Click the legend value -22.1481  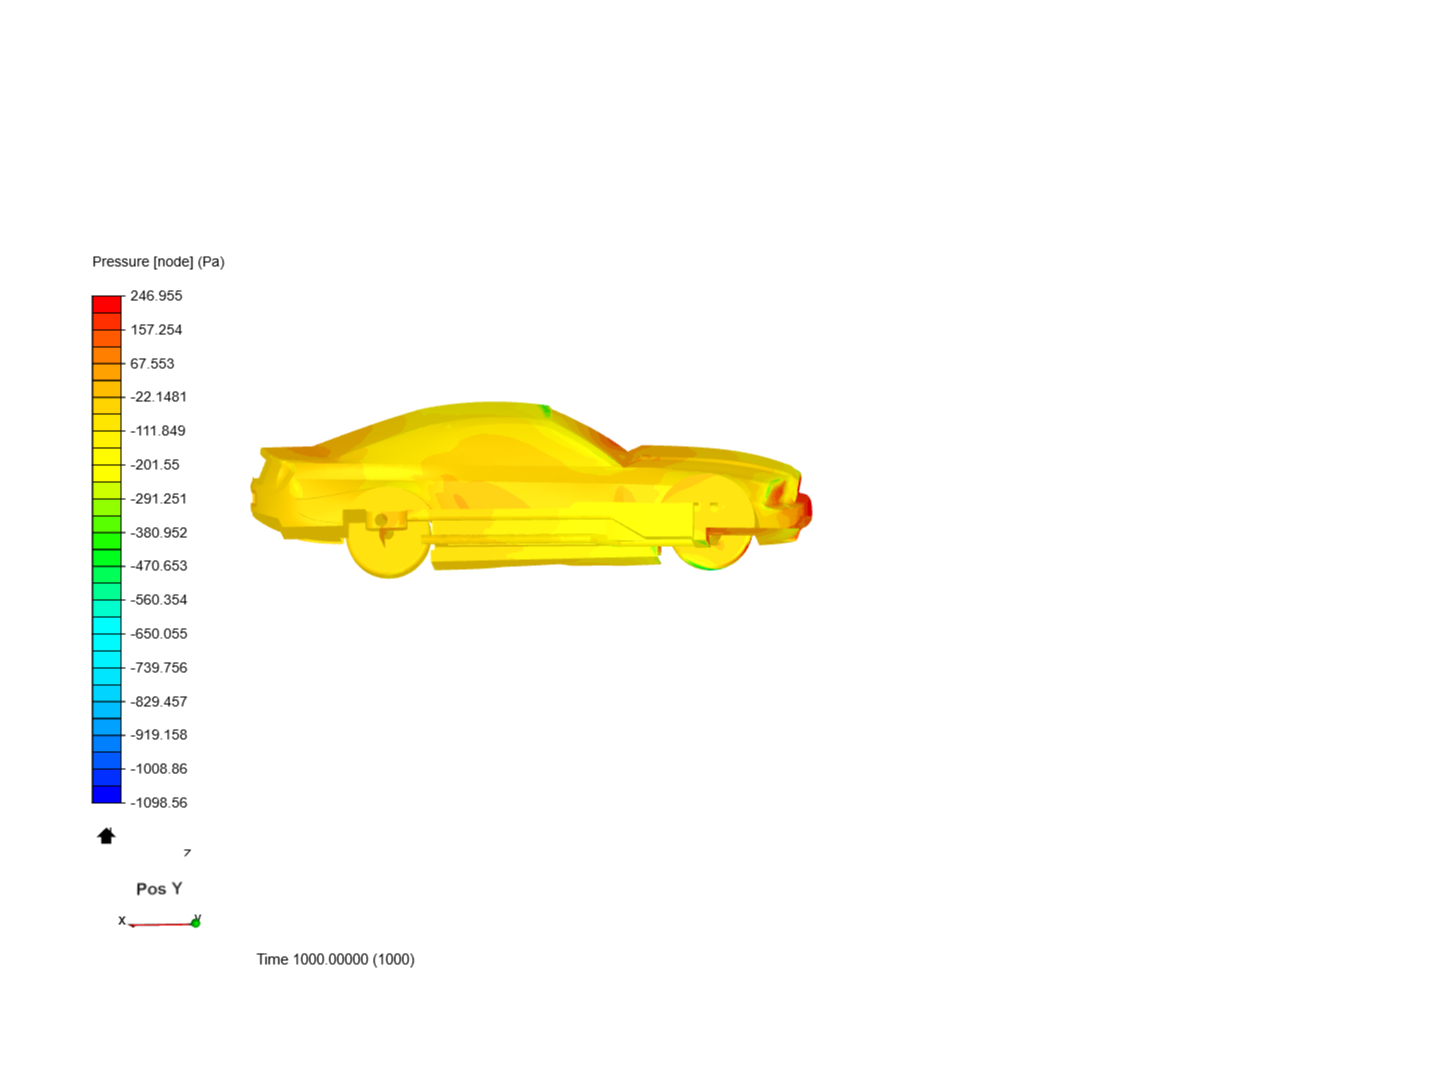158,397
